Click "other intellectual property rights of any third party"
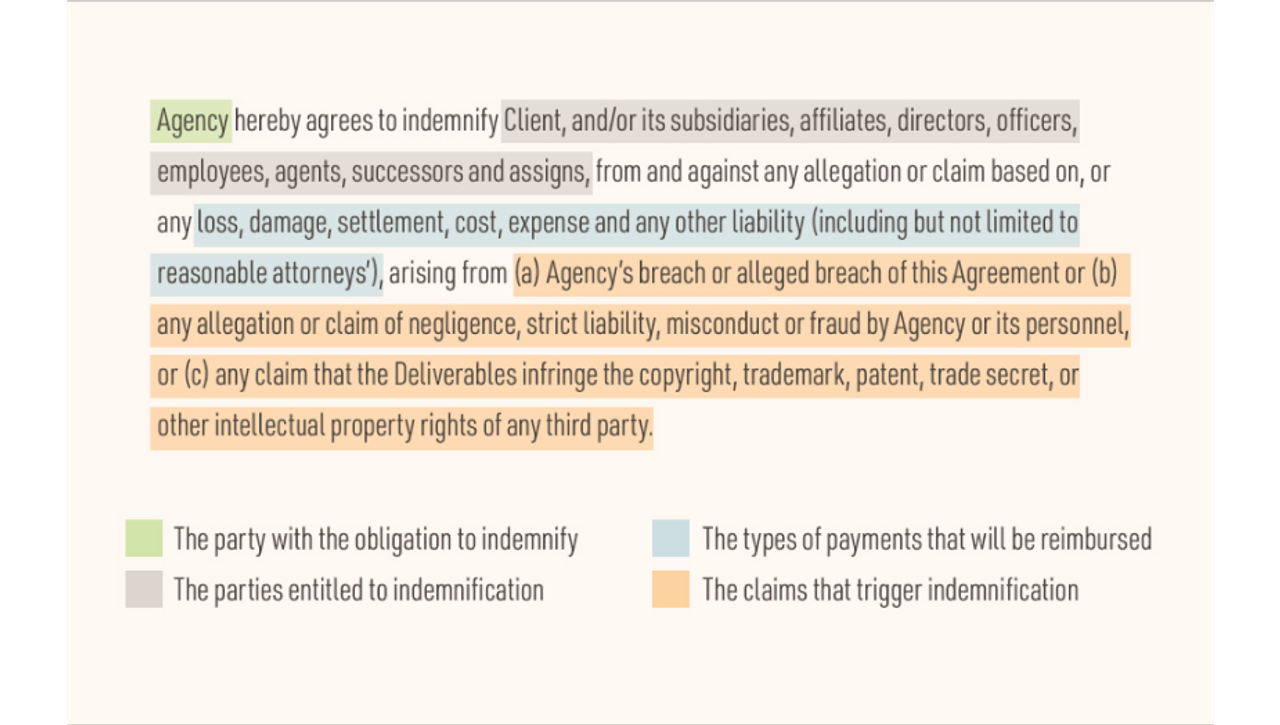The height and width of the screenshot is (725, 1280). [404, 426]
